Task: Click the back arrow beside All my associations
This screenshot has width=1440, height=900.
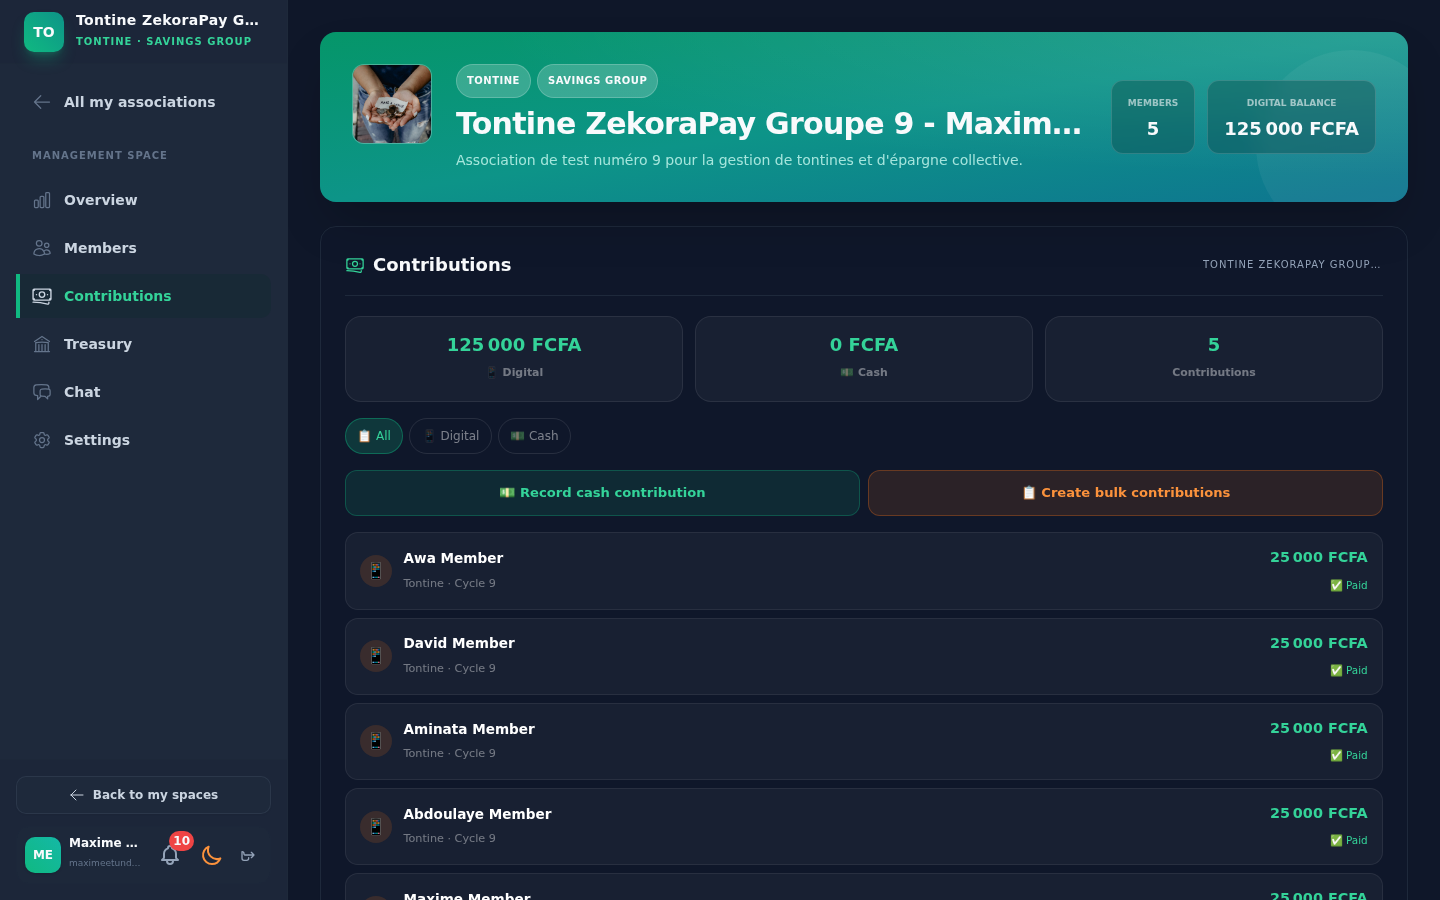Action: coord(42,102)
